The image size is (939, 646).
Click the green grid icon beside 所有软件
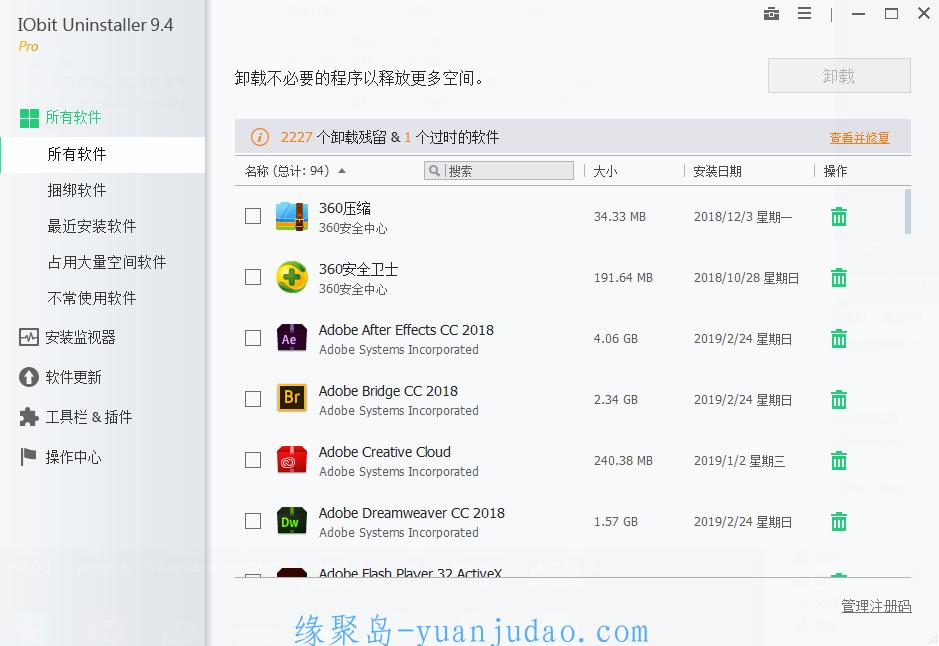(29, 118)
